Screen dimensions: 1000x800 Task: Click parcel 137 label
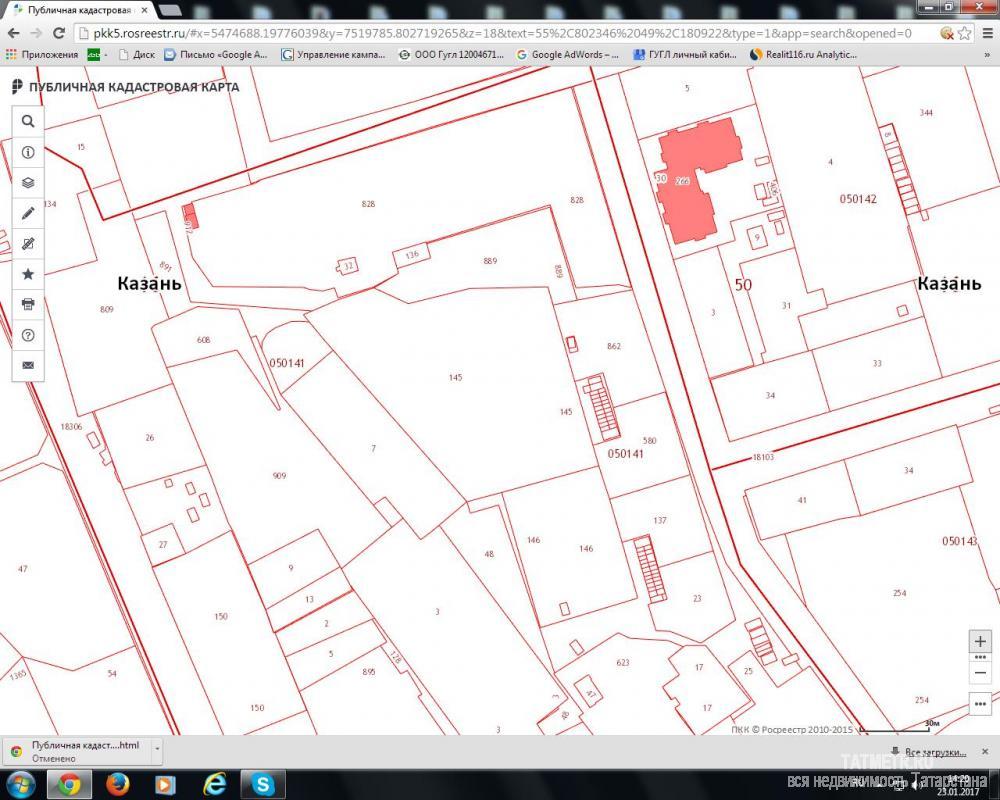coord(659,521)
